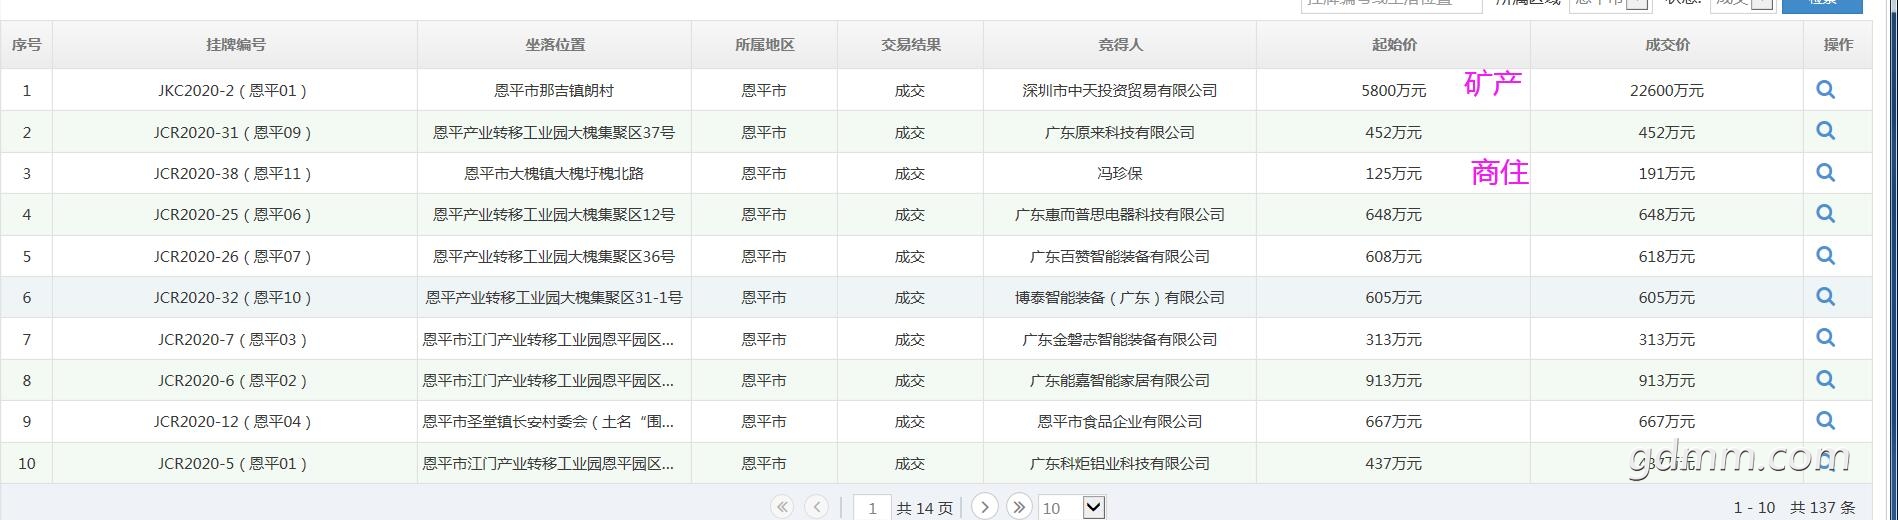The width and height of the screenshot is (1898, 520).
Task: Click magnifier icon for JCR2020-31 row
Action: (x=1825, y=131)
